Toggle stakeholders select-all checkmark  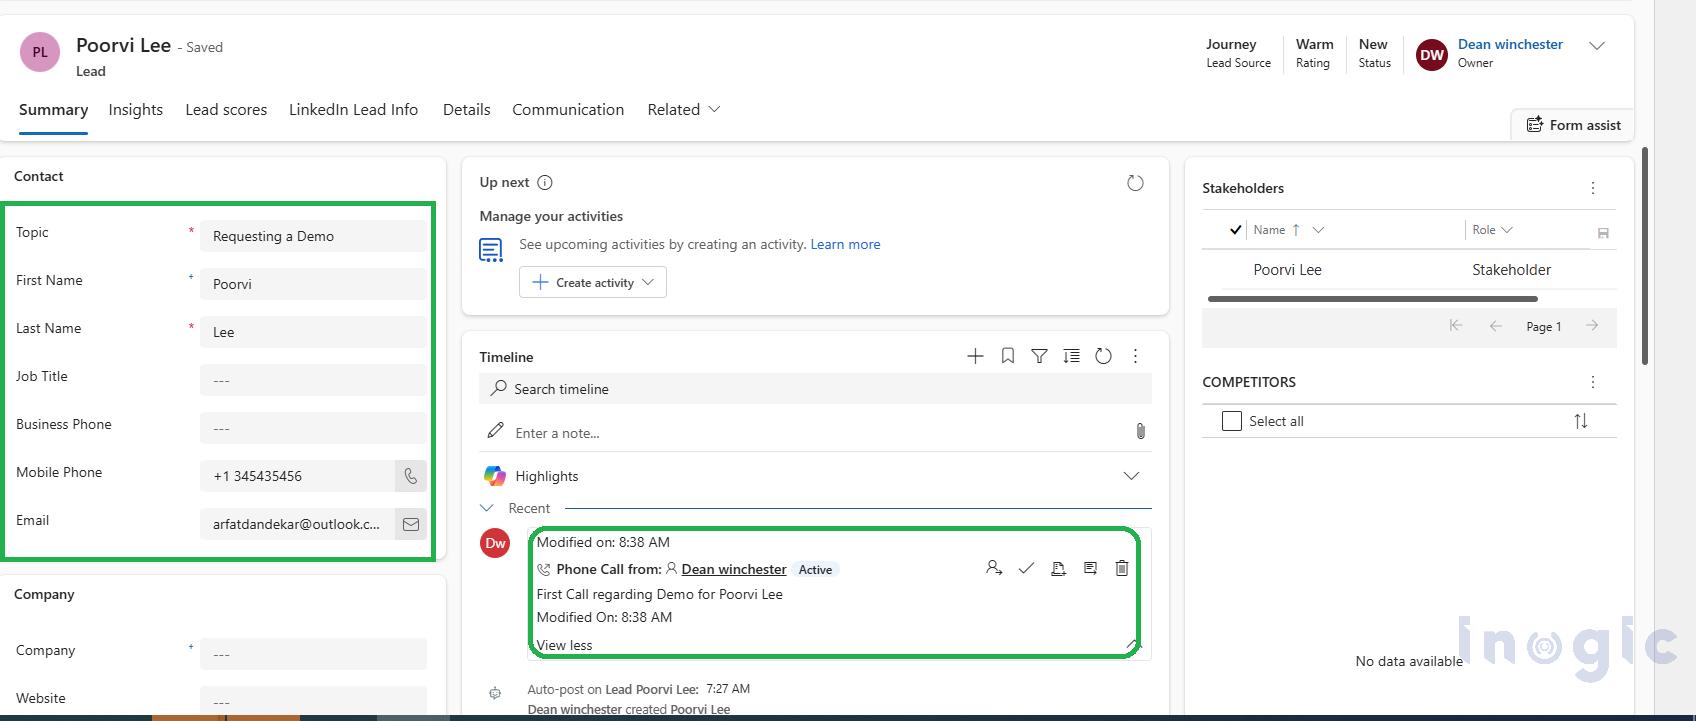pyautogui.click(x=1235, y=230)
